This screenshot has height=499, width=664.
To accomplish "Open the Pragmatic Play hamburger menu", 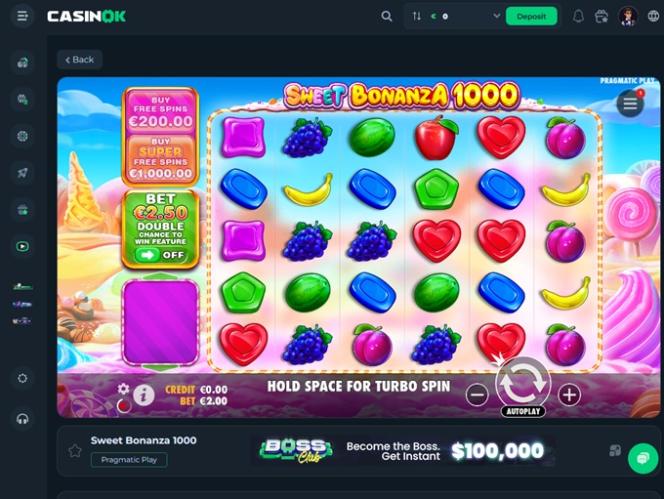I will [x=630, y=103].
